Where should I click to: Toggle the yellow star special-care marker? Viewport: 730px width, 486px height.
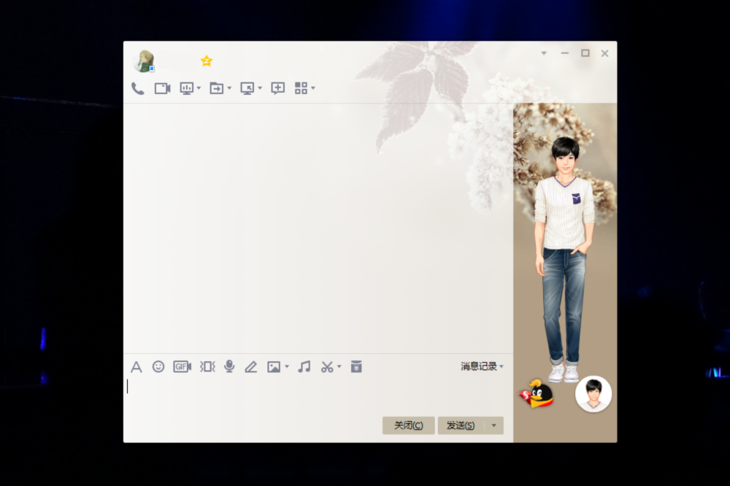(207, 61)
